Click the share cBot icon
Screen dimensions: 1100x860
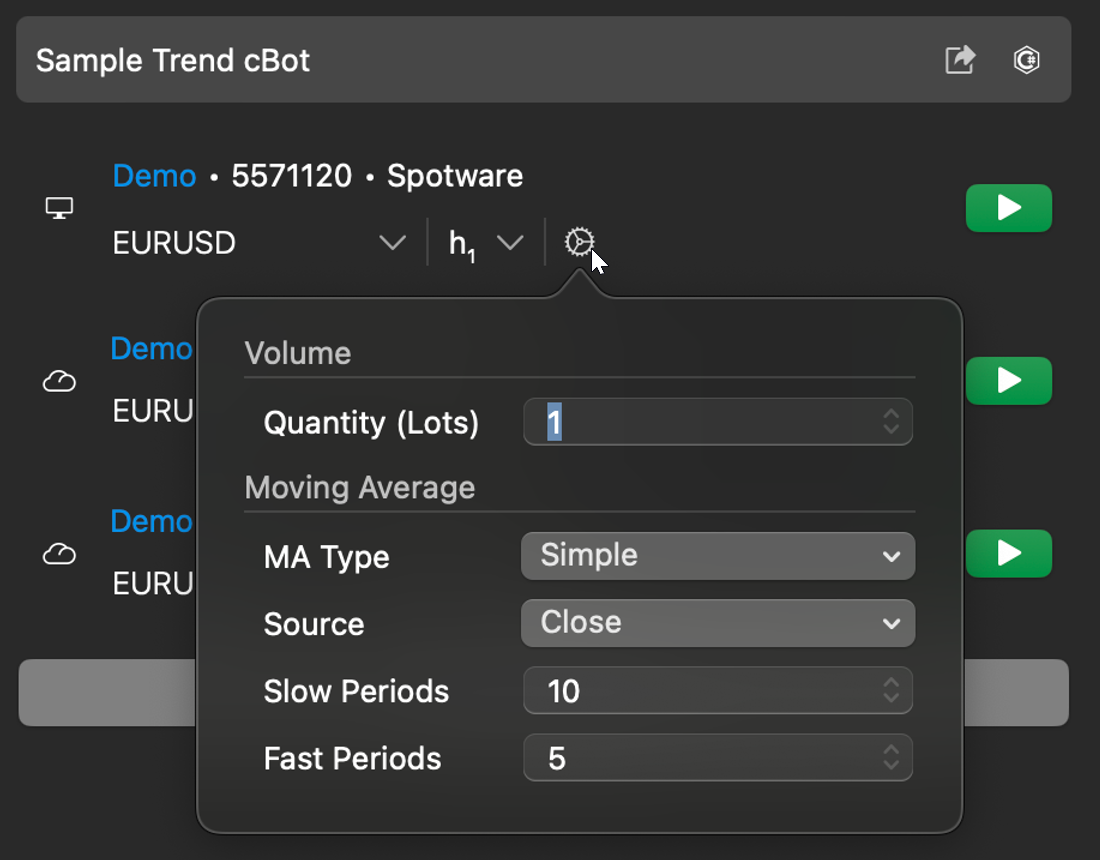click(959, 60)
